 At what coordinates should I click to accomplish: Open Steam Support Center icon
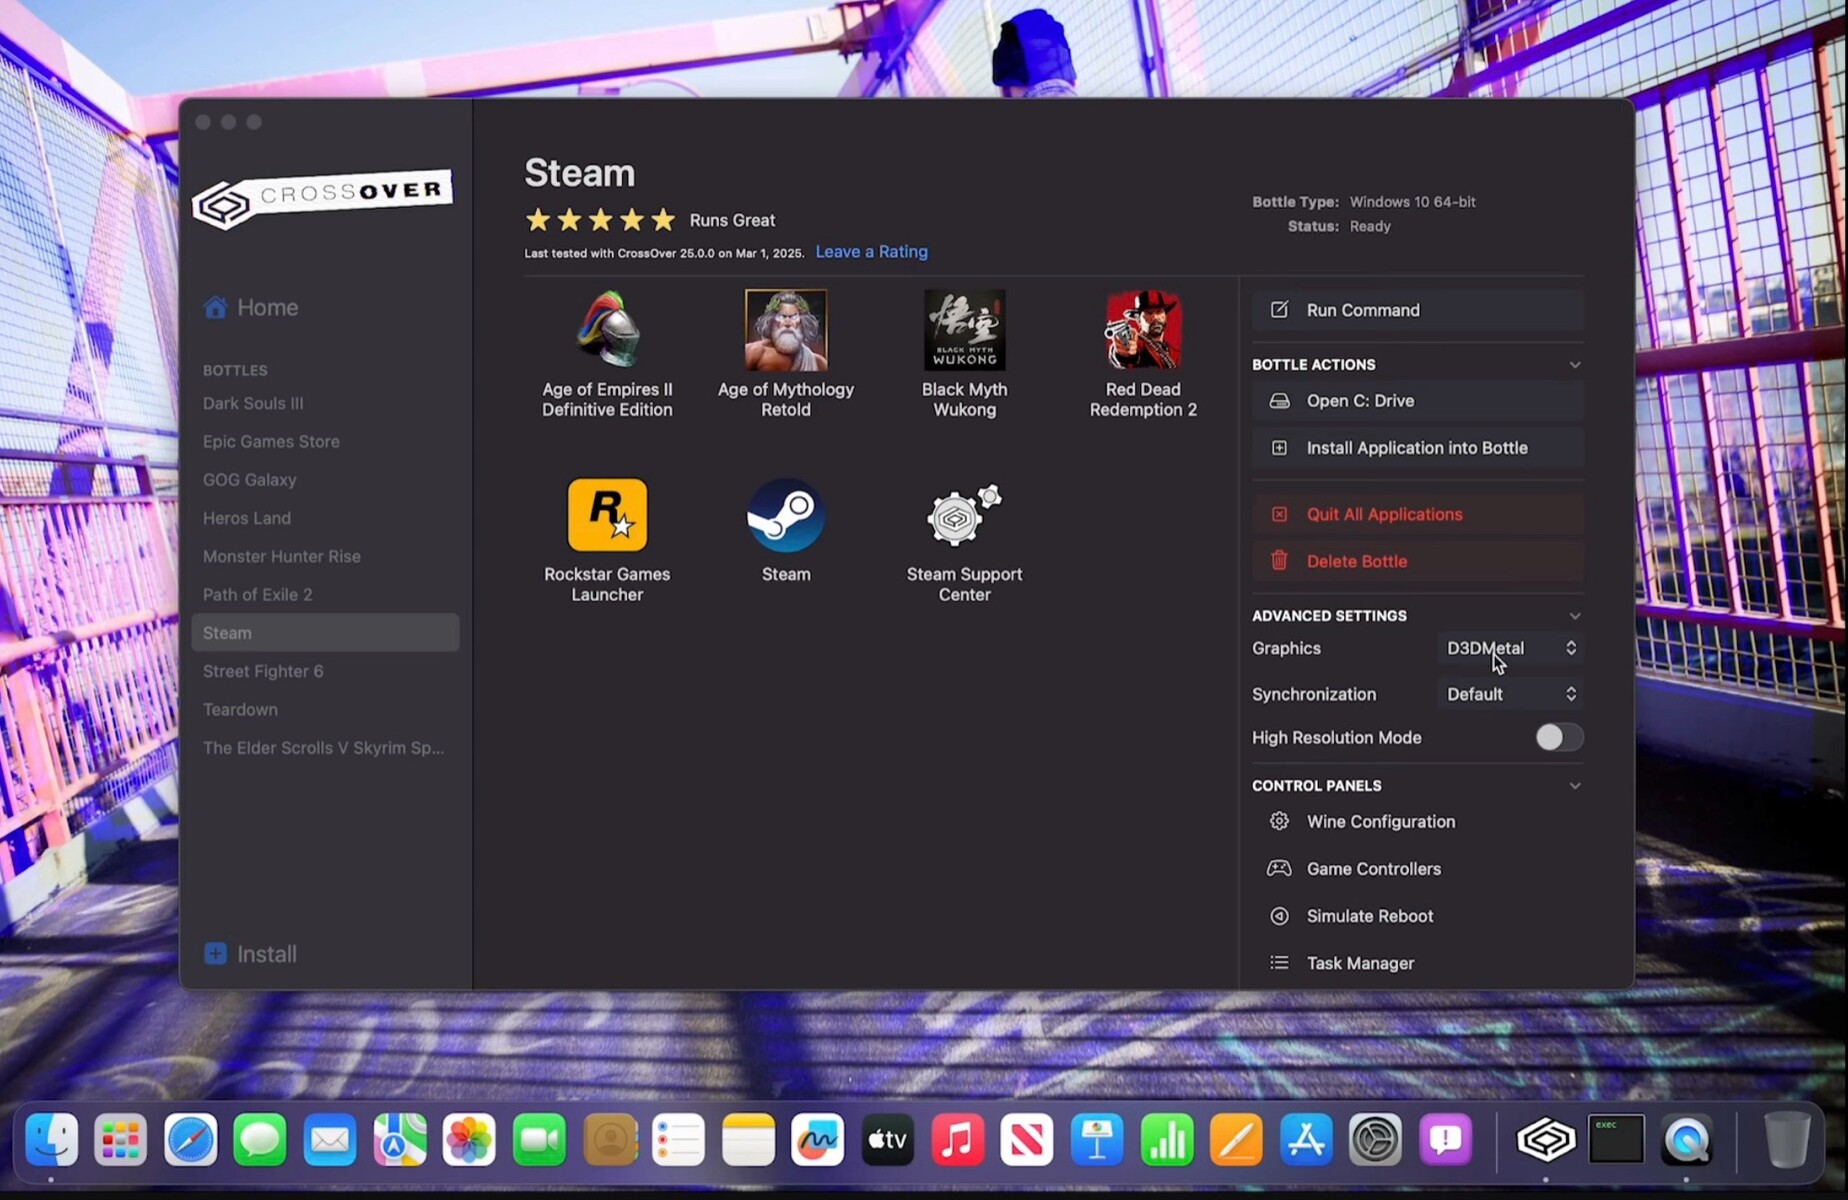click(964, 514)
